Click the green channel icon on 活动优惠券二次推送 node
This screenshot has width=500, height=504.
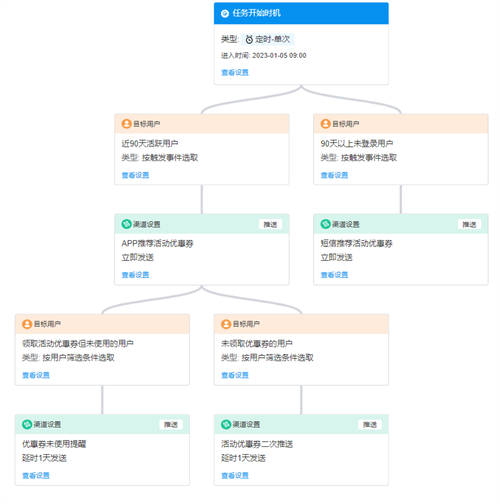pos(226,424)
